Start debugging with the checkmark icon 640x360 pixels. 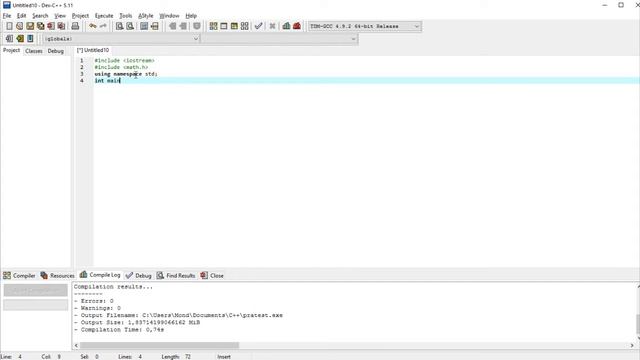pyautogui.click(x=258, y=26)
